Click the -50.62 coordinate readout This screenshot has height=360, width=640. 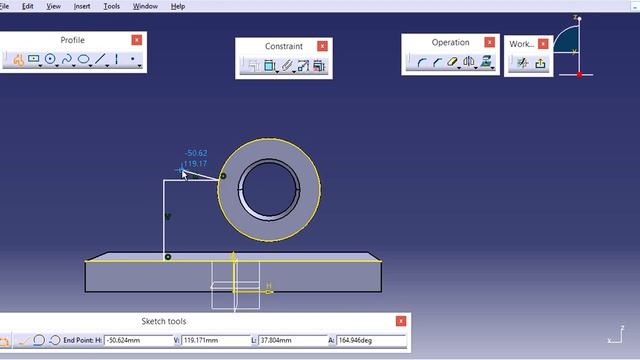point(196,153)
